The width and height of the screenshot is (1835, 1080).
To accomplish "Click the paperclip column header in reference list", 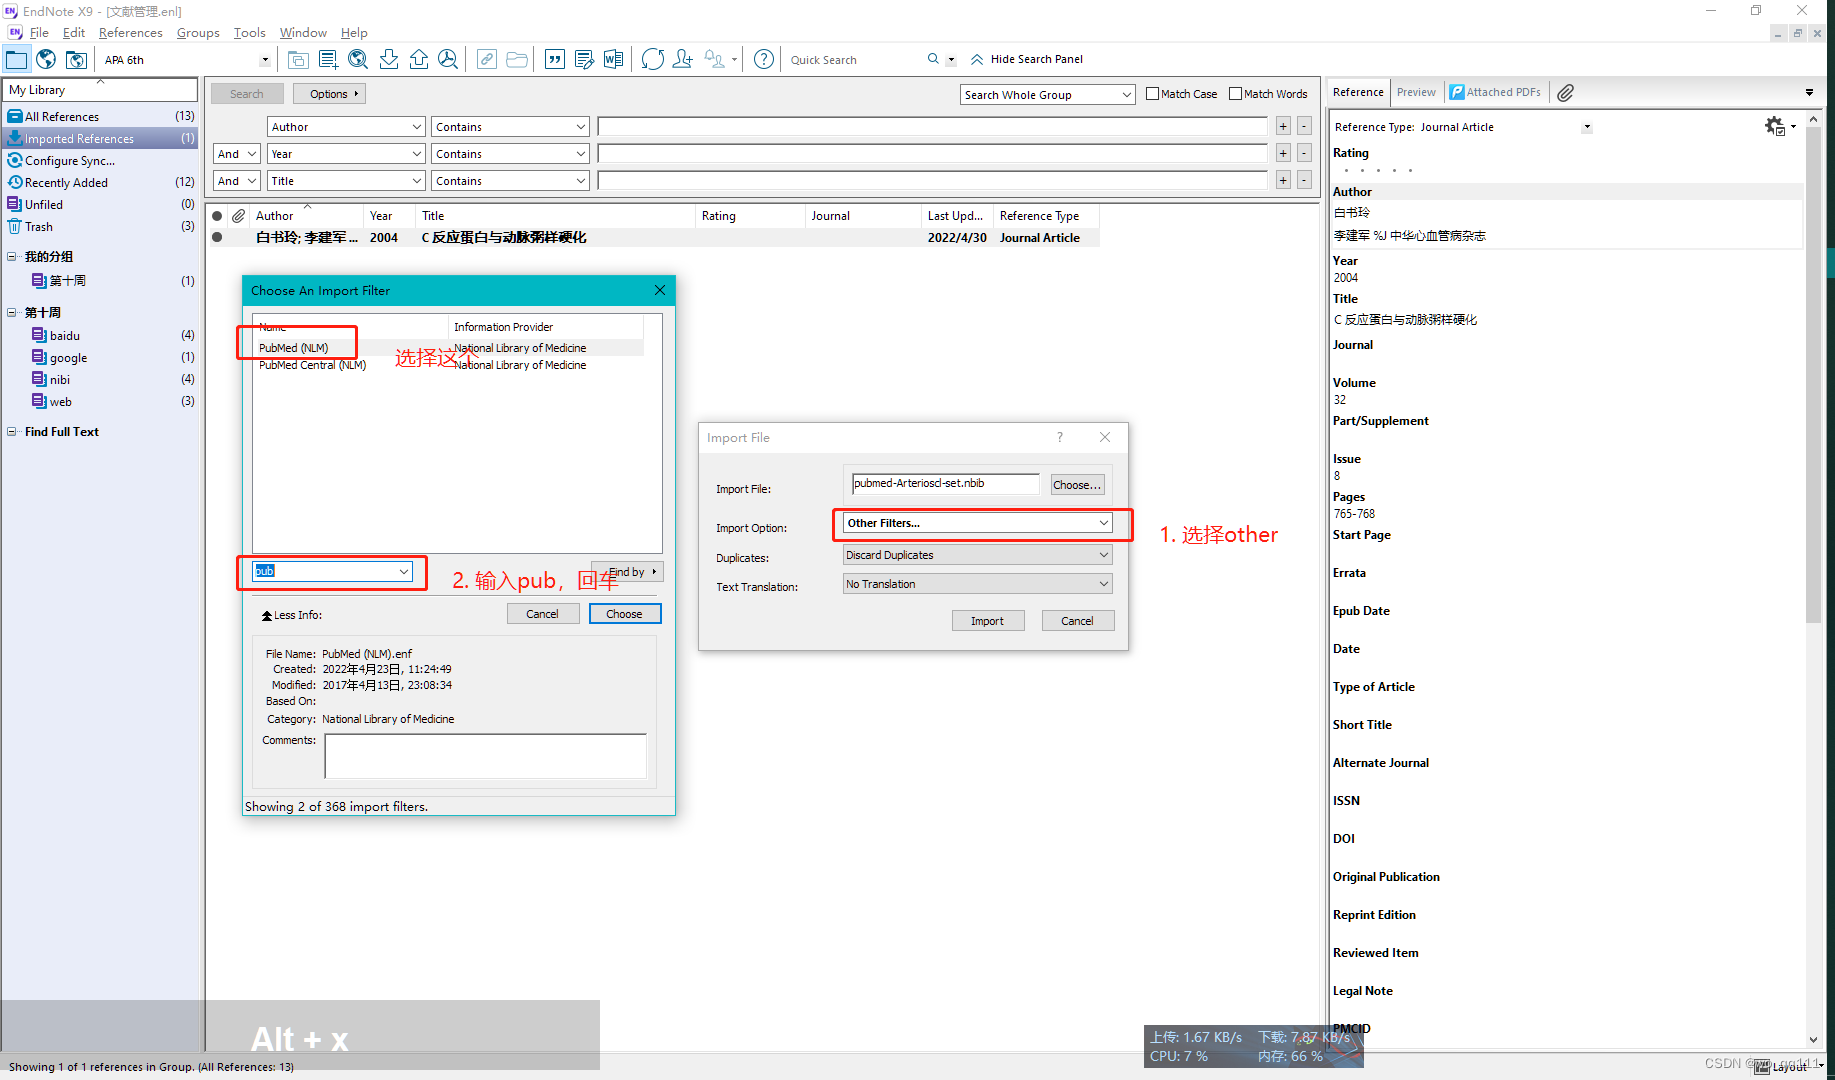I will (x=238, y=216).
